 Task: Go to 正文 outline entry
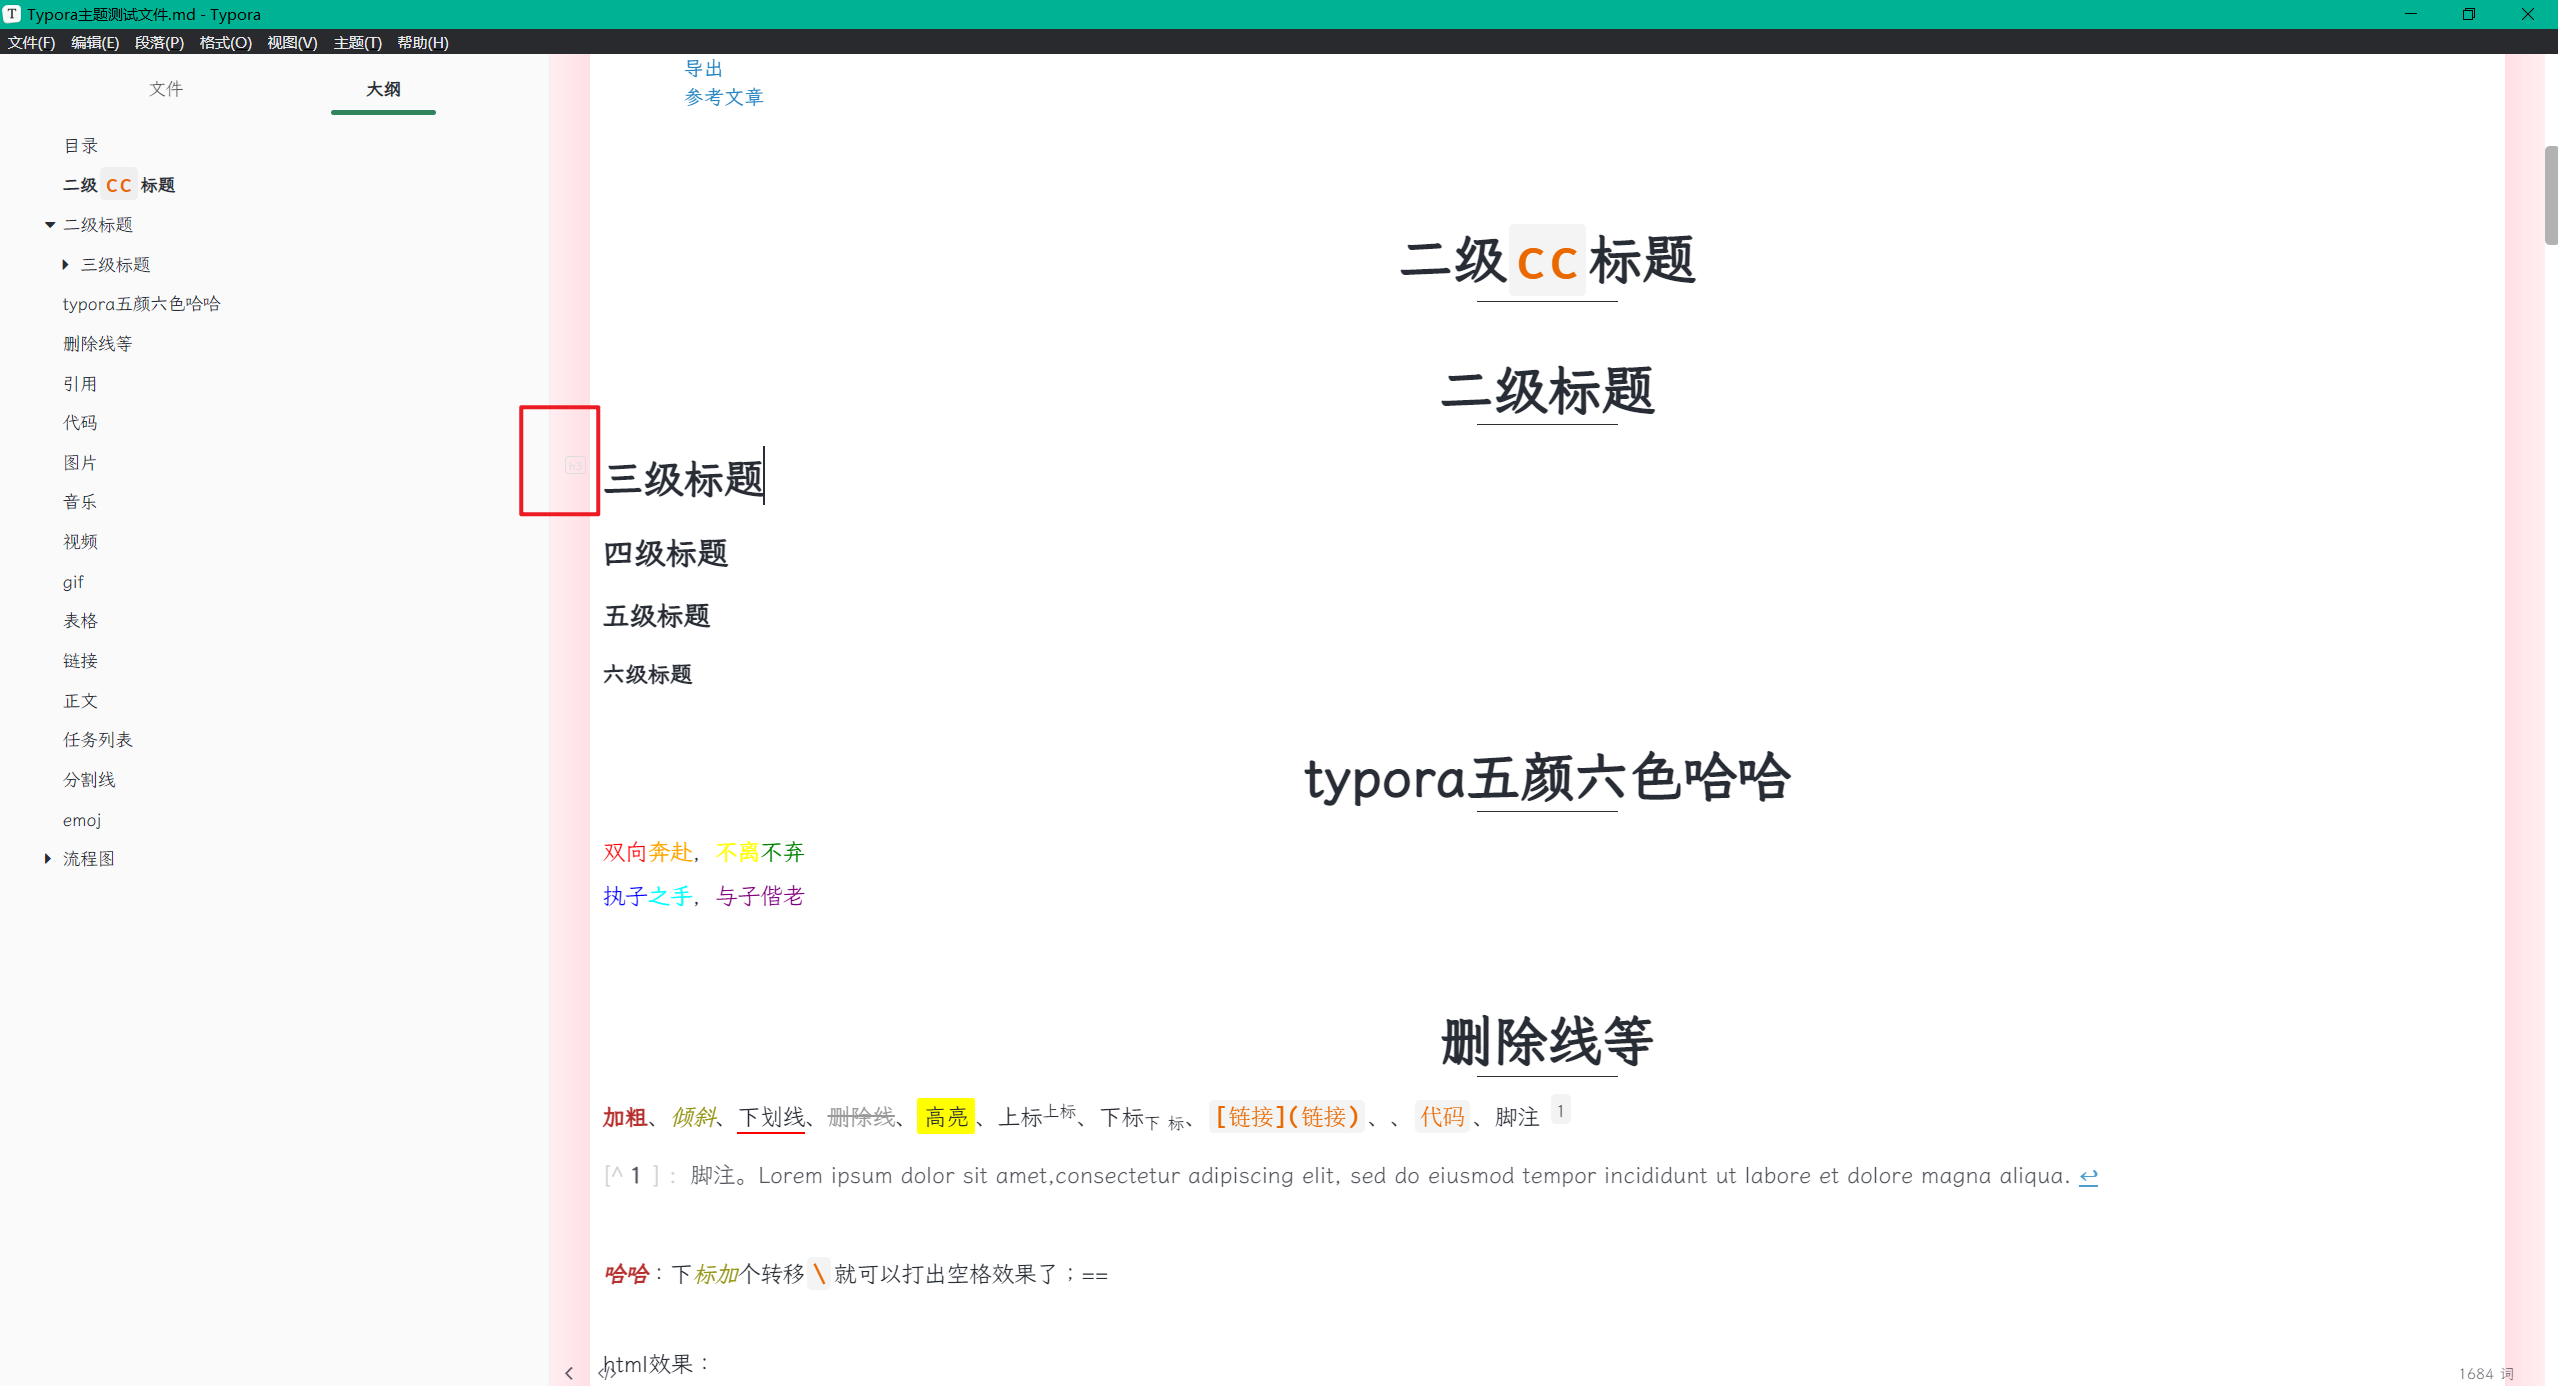point(81,701)
